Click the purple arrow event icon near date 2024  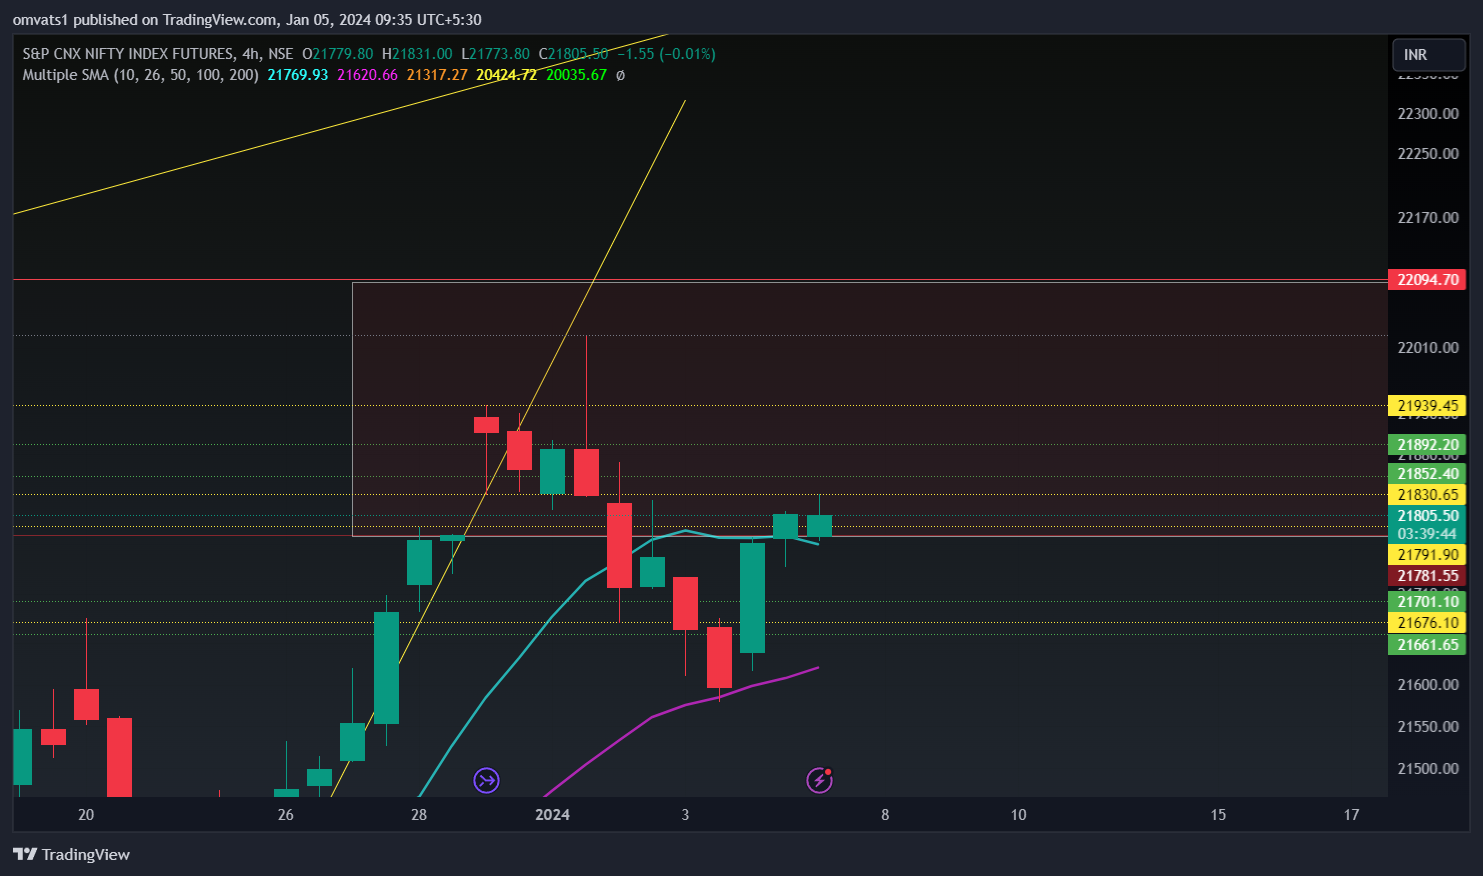486,780
